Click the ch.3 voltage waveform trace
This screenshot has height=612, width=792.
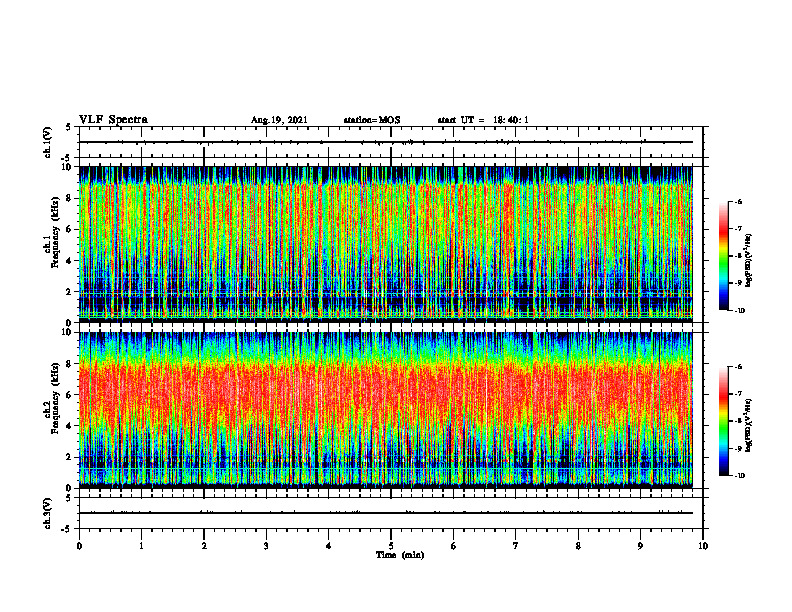(386, 513)
